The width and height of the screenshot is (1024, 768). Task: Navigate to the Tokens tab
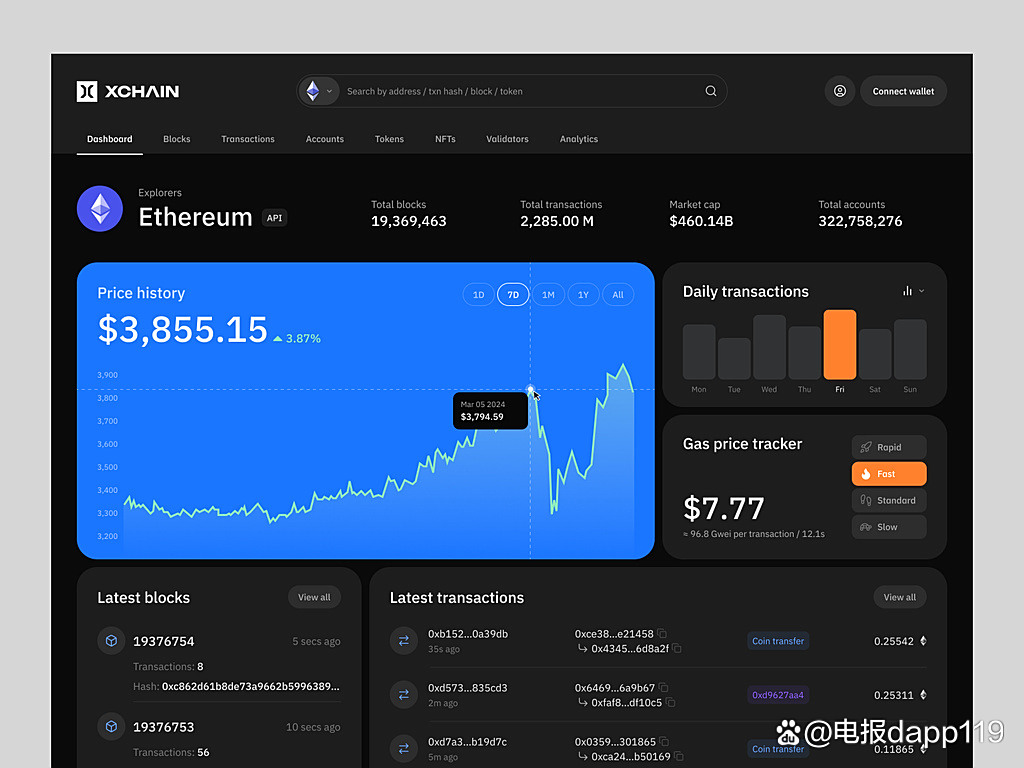tap(389, 139)
